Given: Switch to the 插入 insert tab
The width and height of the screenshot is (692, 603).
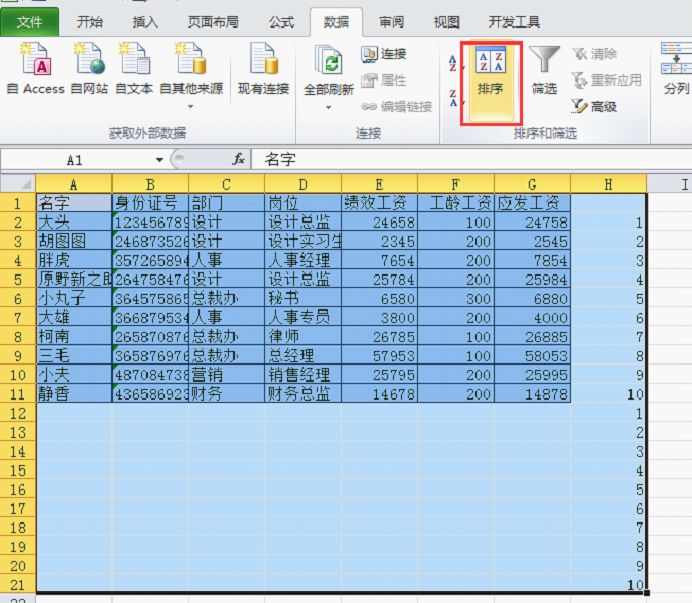Looking at the screenshot, I should pos(145,22).
